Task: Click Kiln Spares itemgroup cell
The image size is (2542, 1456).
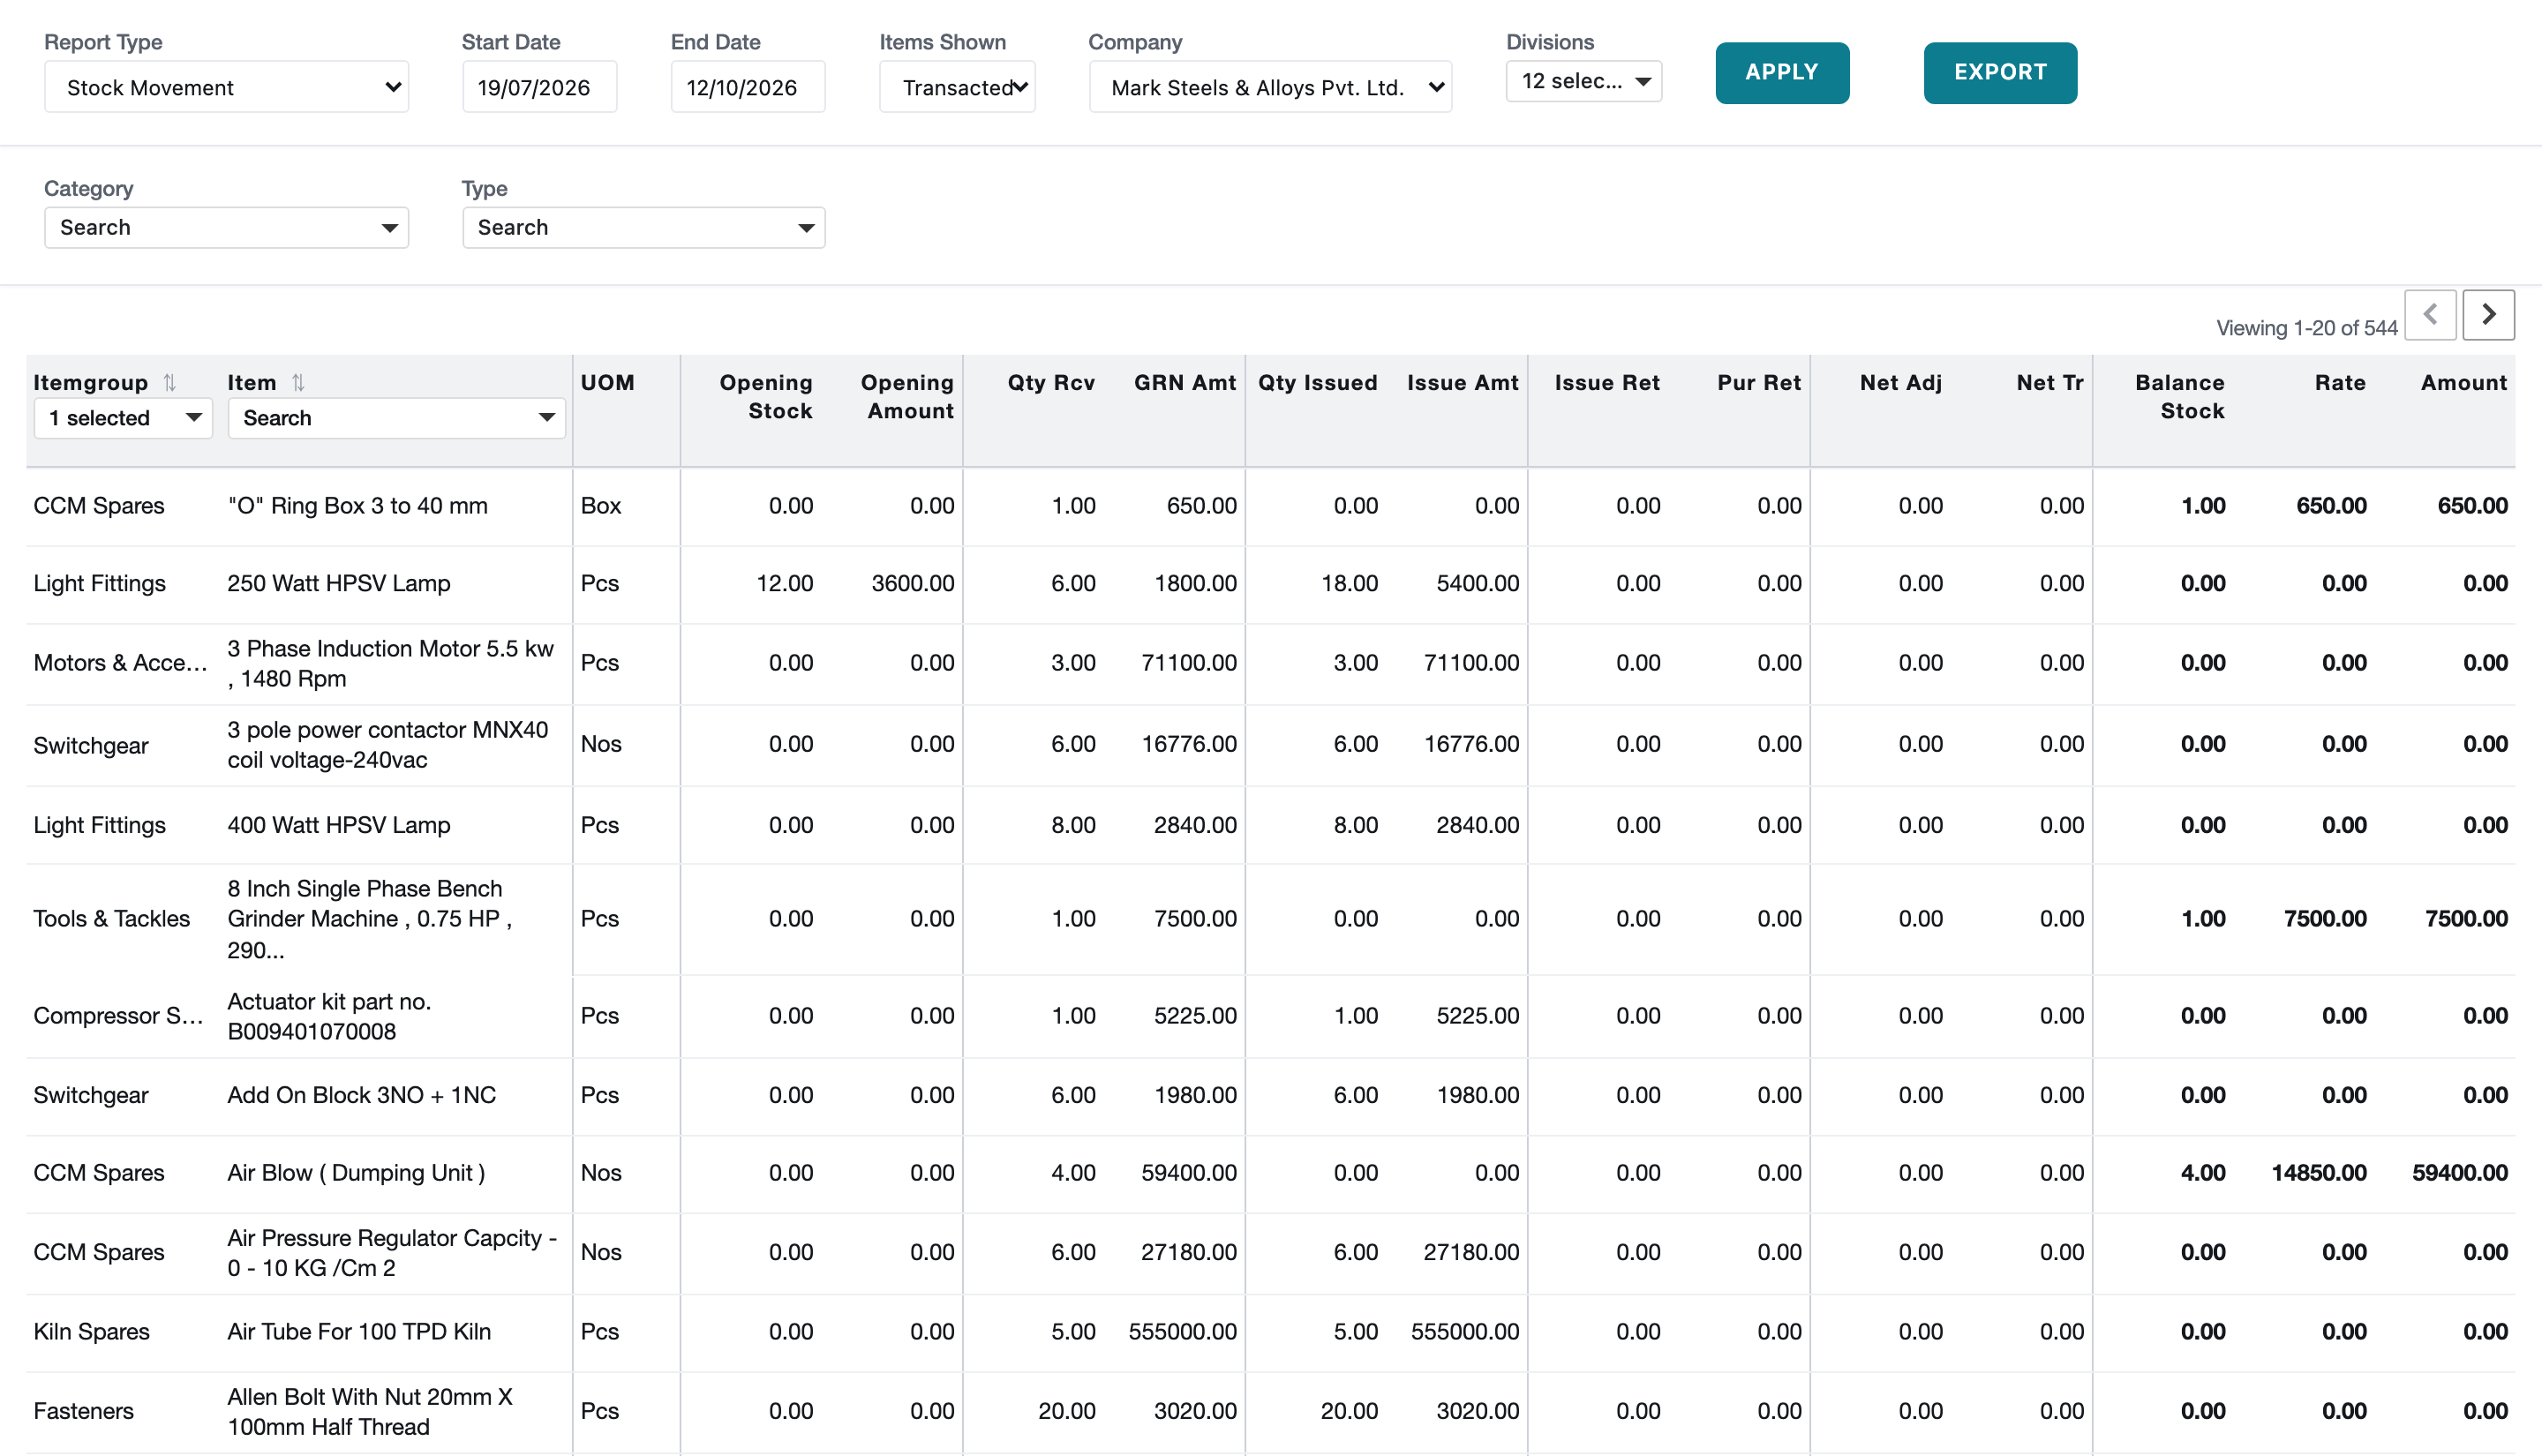Action: tap(91, 1333)
